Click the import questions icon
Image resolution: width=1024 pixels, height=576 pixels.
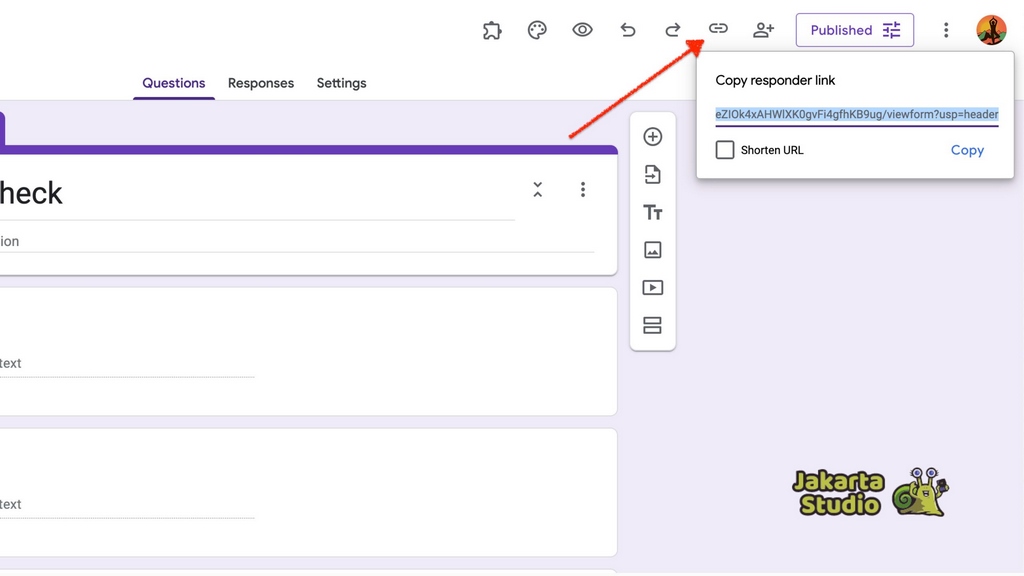tap(652, 175)
